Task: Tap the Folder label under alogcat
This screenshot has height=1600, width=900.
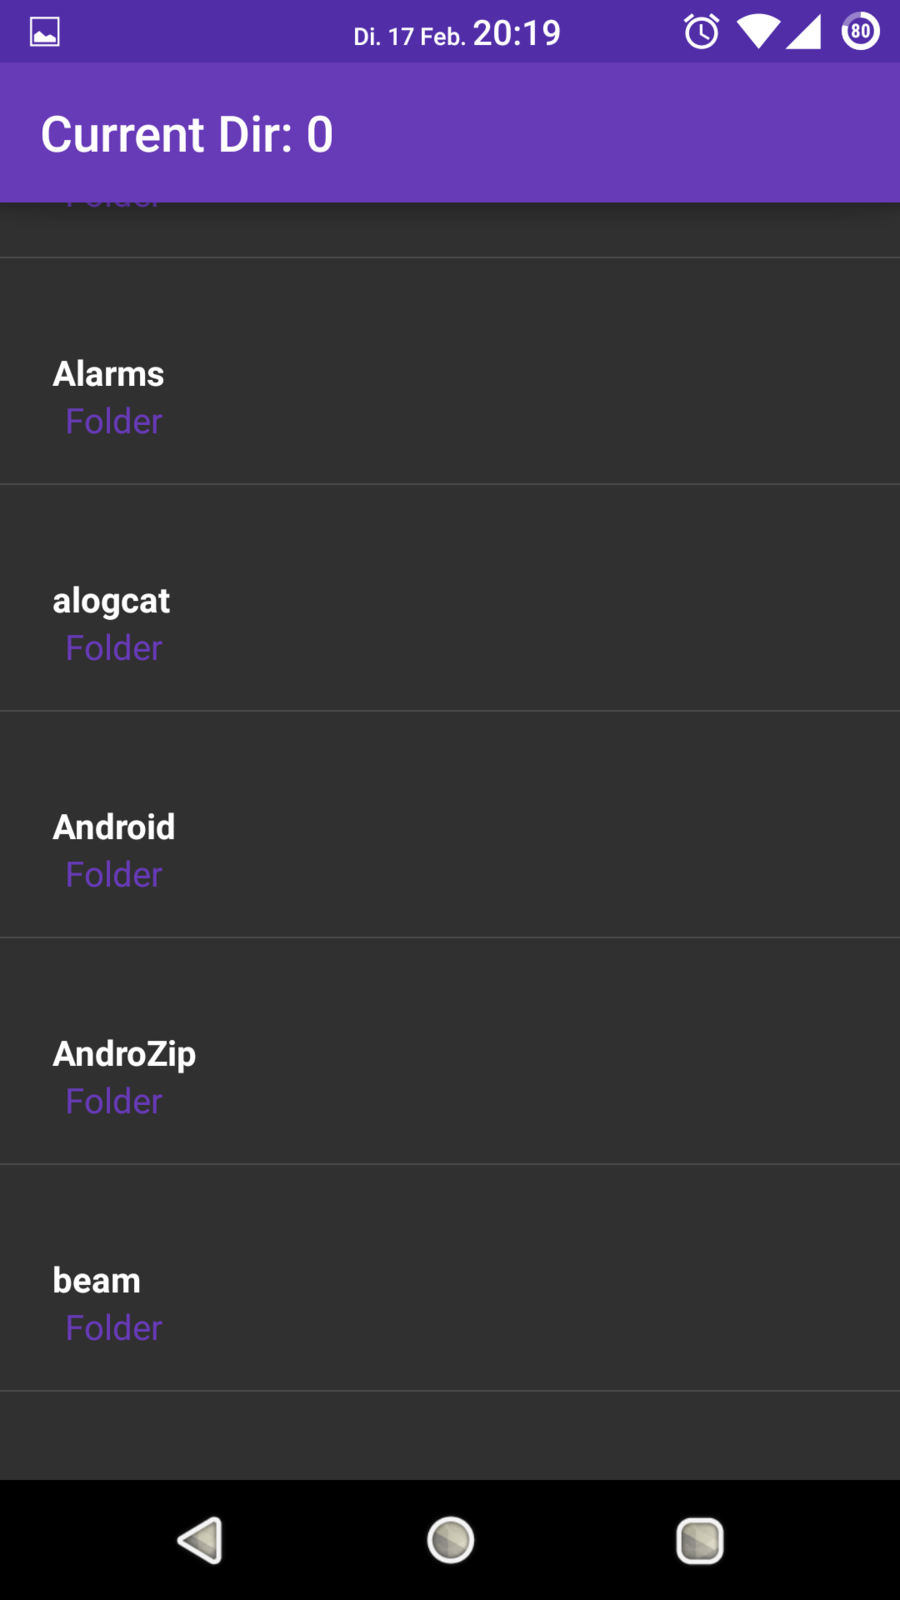Action: 114,649
